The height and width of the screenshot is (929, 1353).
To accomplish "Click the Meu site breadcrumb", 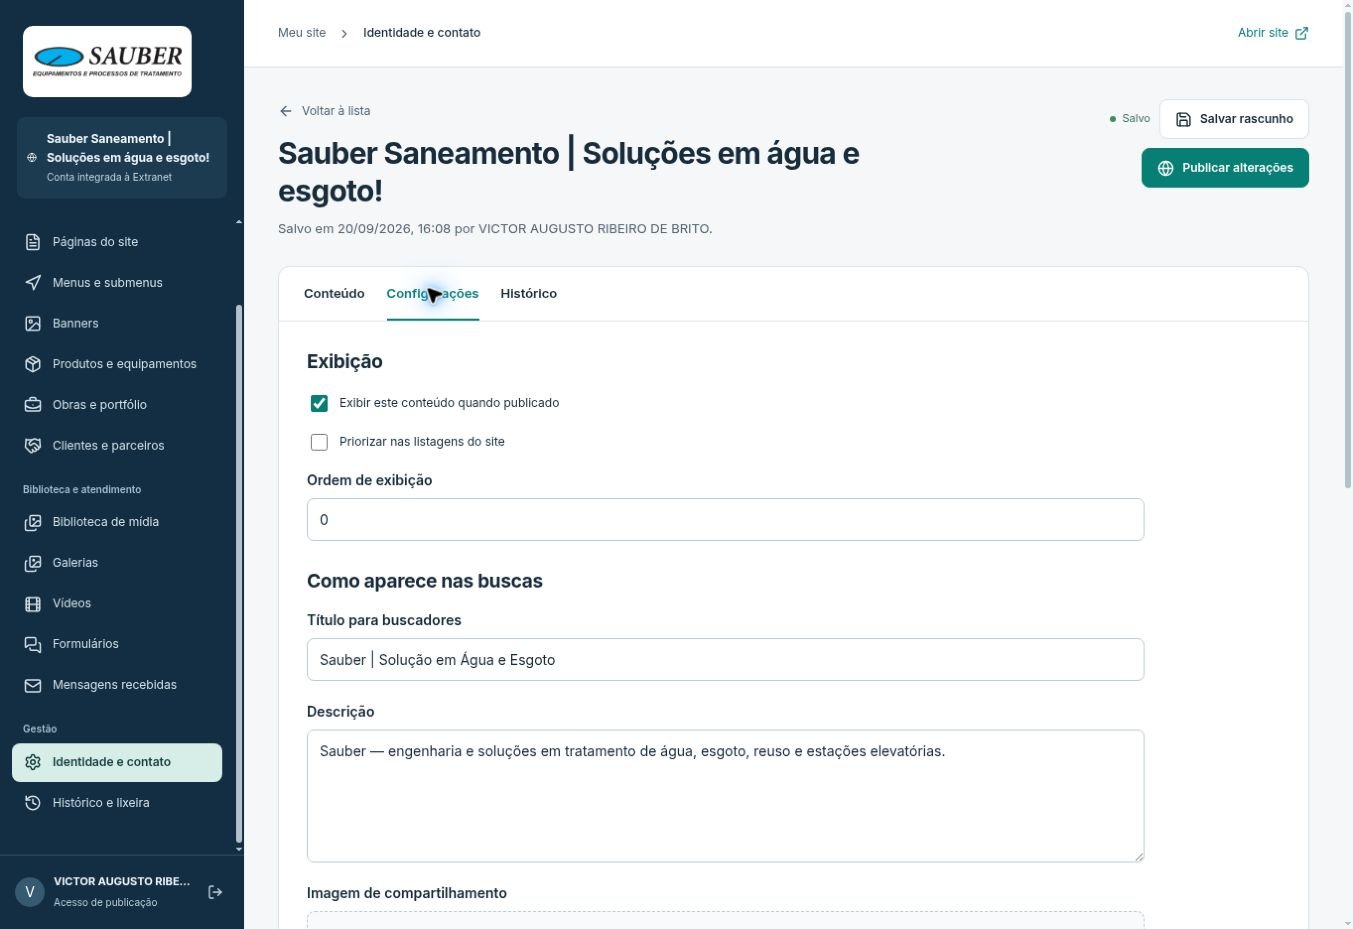I will point(302,33).
